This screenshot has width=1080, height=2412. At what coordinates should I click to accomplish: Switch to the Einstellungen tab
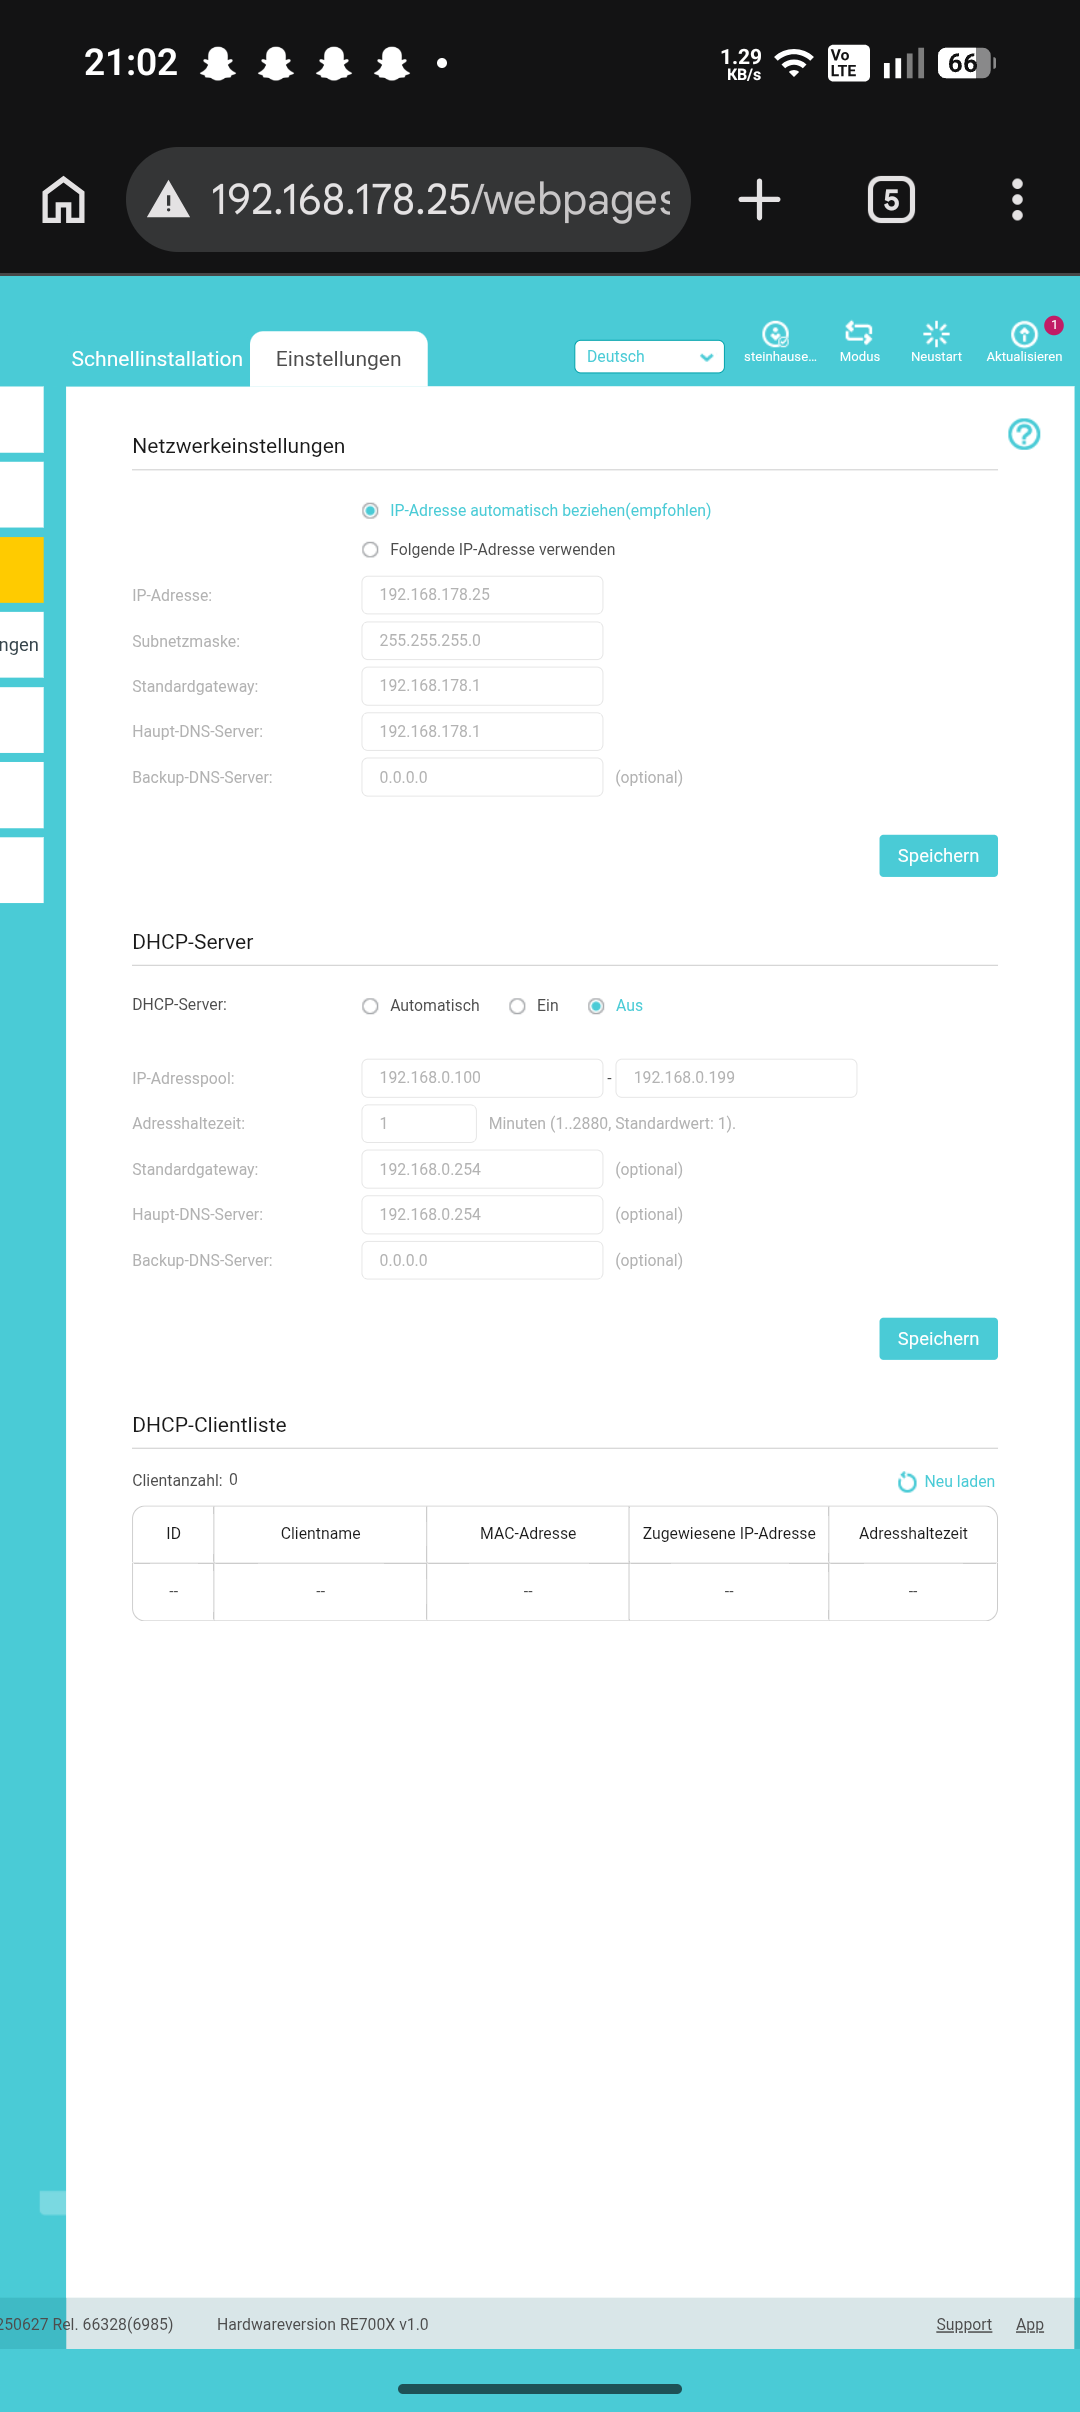(x=338, y=359)
